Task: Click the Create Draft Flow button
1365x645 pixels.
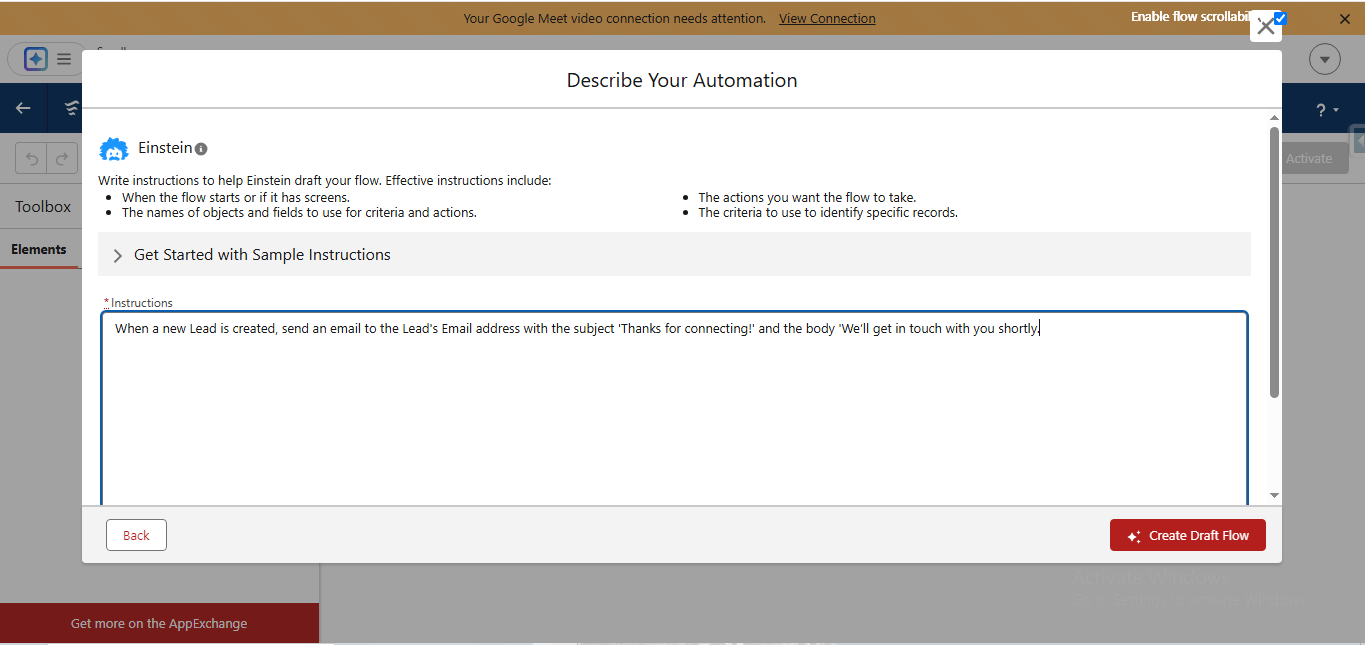Action: click(1188, 535)
